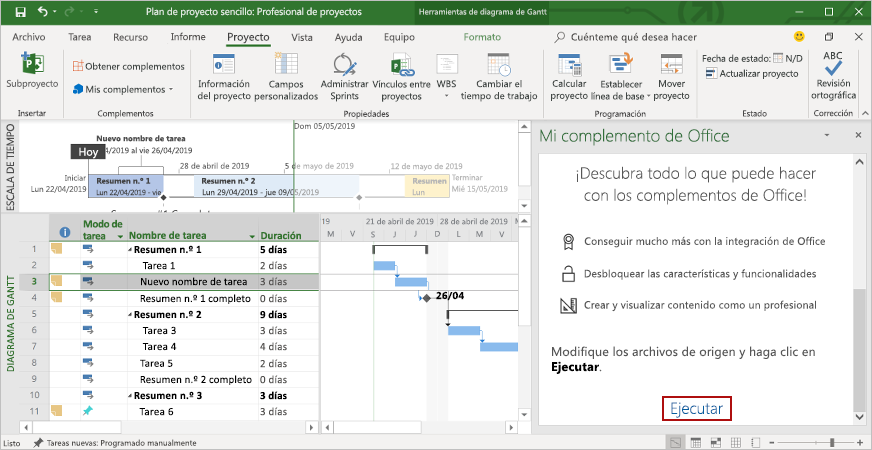The width and height of the screenshot is (872, 450).
Task: Click auto-schedule mode icon for Tarea 1
Action: click(88, 265)
